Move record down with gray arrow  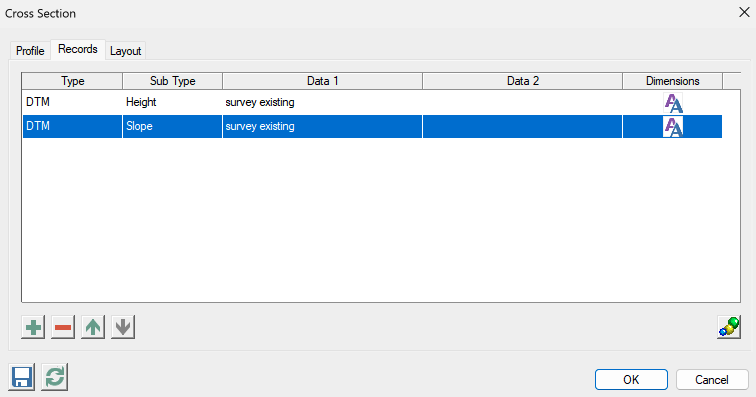click(x=123, y=328)
